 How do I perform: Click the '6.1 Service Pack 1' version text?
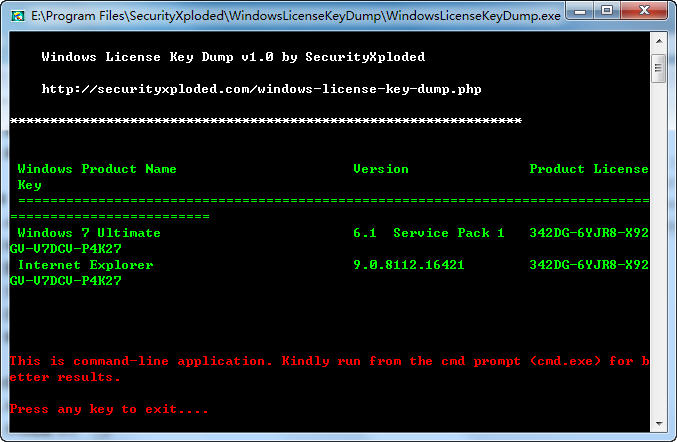(x=429, y=233)
